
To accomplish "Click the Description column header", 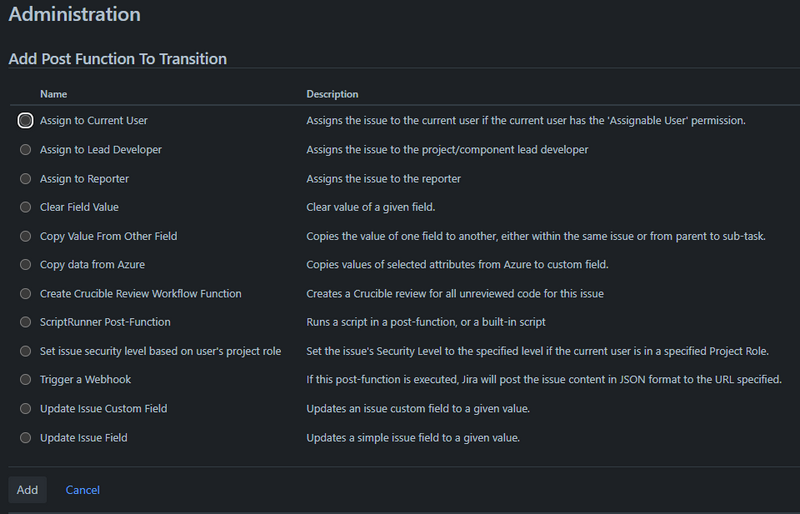I will point(332,94).
